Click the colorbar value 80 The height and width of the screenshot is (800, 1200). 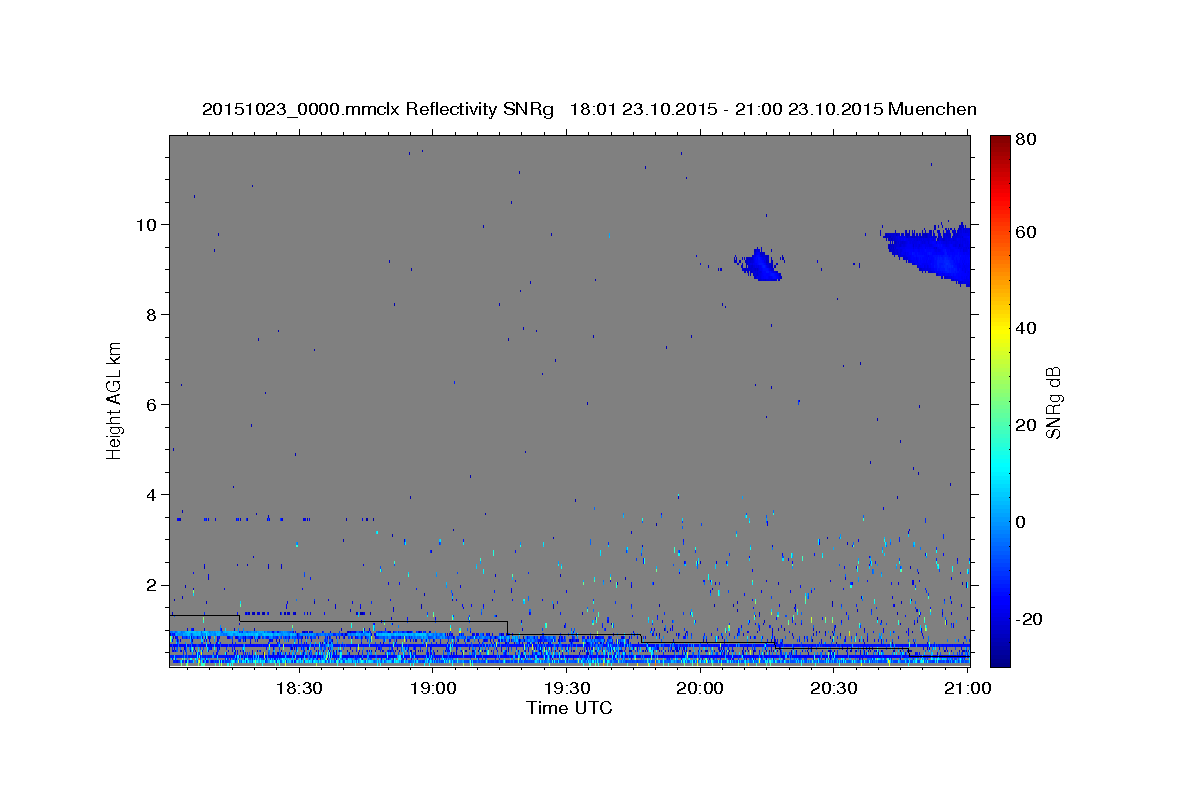pos(1027,140)
